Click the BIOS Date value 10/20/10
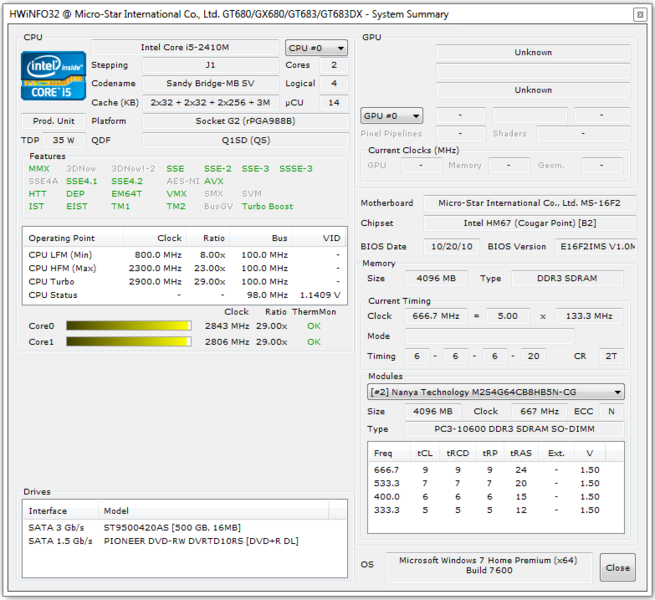655x600 pixels. point(452,247)
